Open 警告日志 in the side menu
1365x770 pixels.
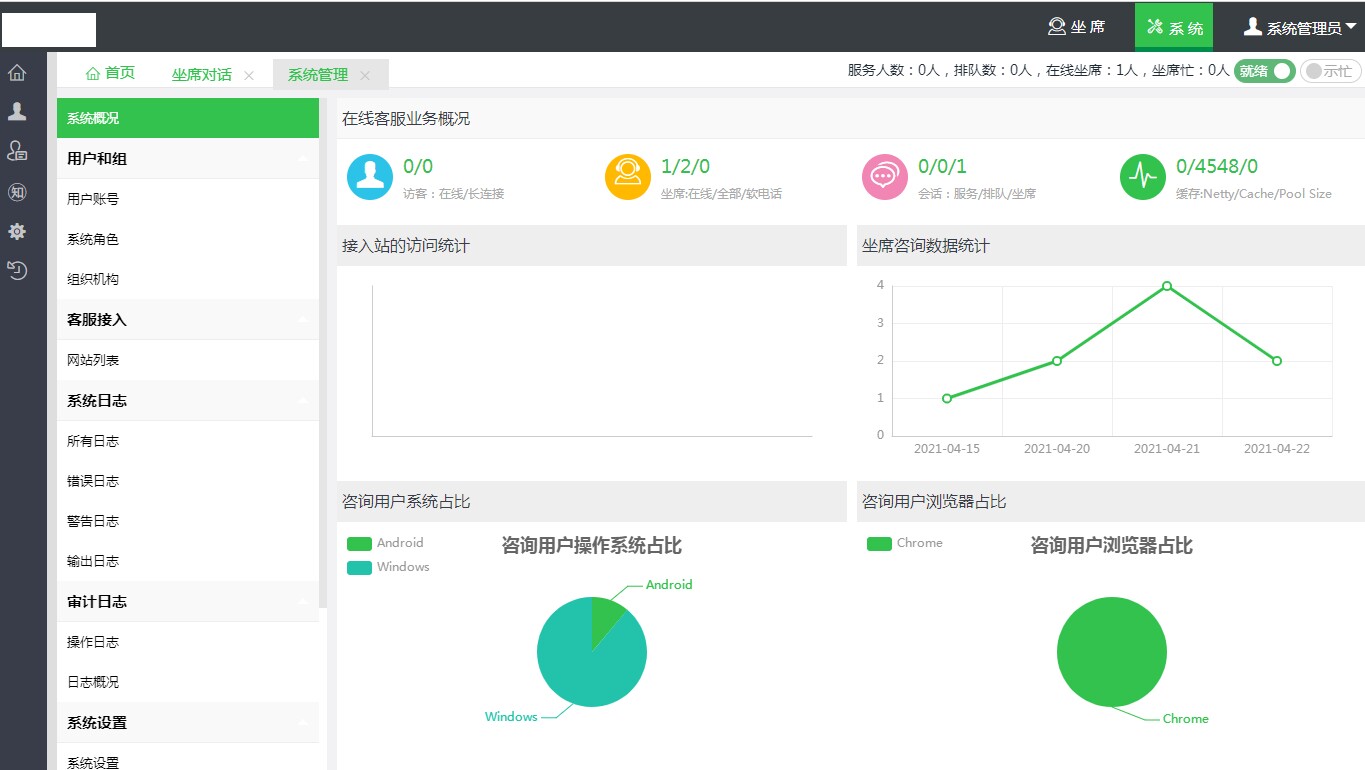point(188,521)
